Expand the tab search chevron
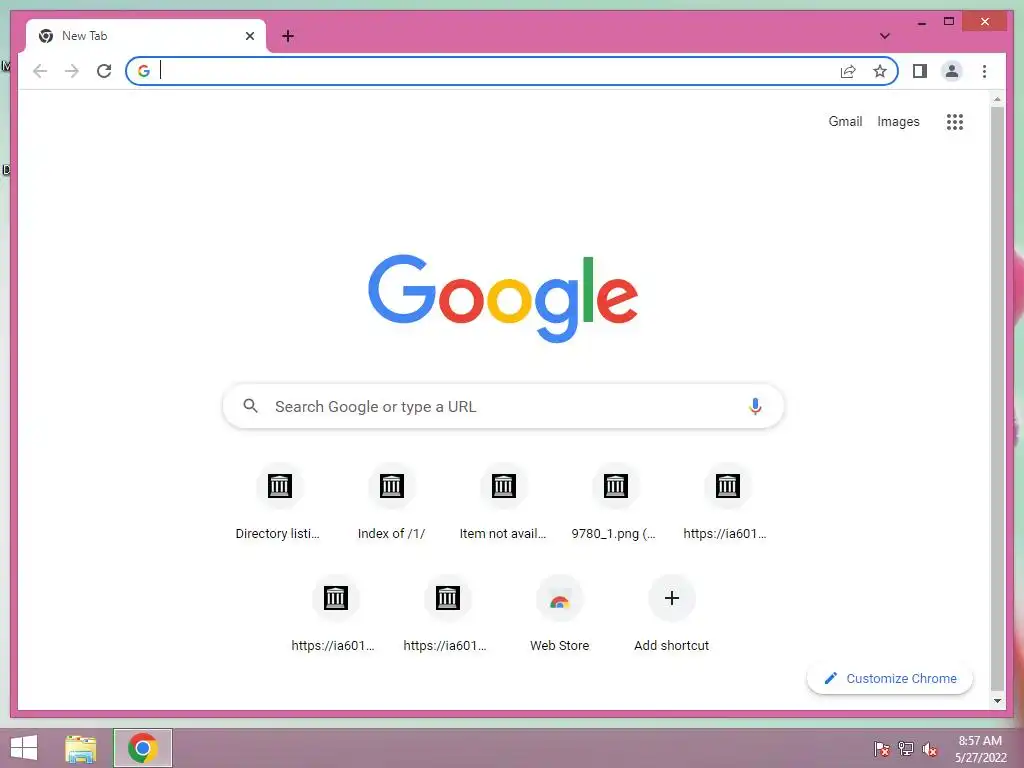This screenshot has width=1024, height=768. point(884,36)
